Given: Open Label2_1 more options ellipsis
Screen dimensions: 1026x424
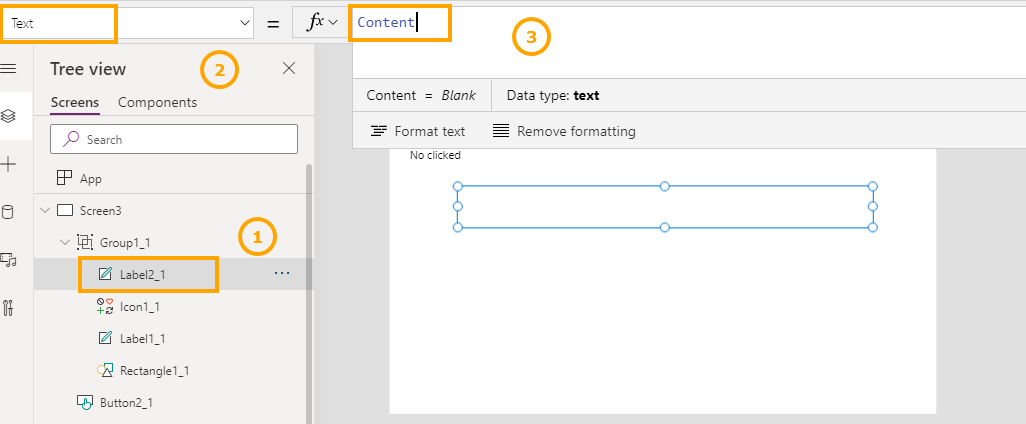Looking at the screenshot, I should coord(282,274).
